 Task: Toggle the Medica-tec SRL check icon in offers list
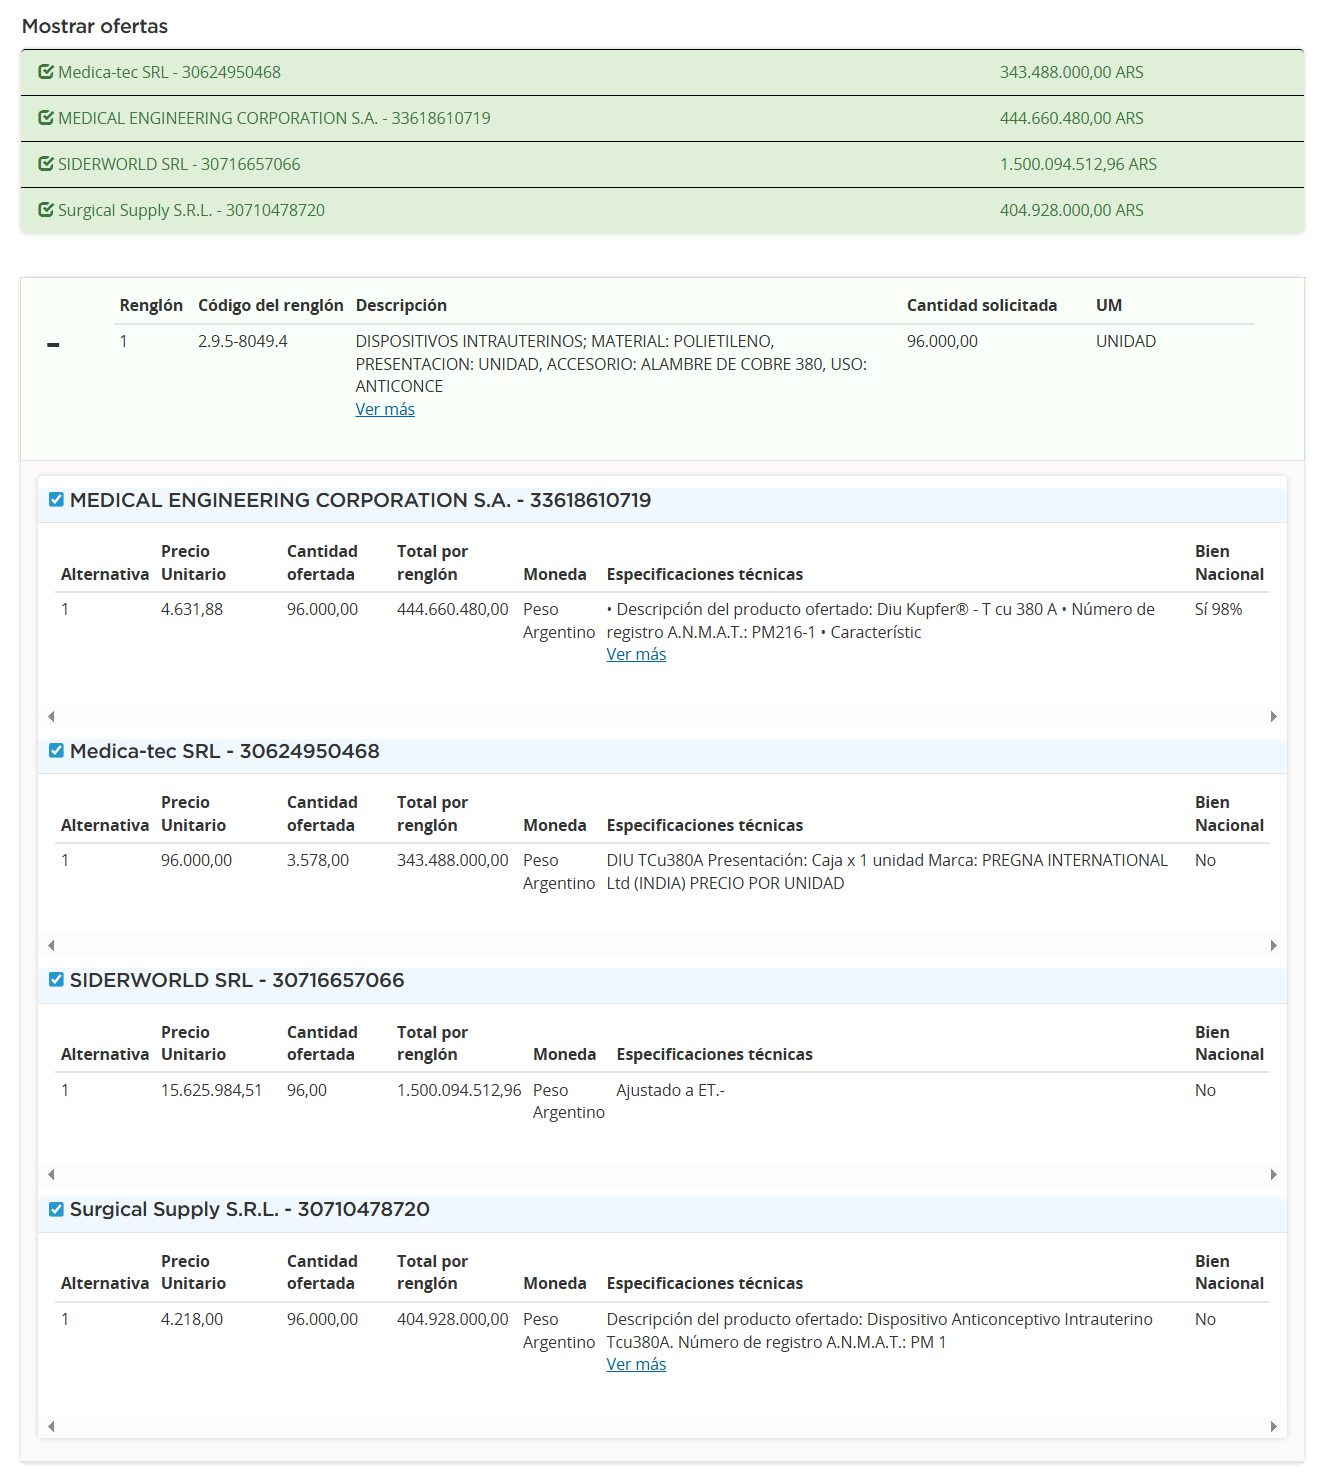coord(46,72)
